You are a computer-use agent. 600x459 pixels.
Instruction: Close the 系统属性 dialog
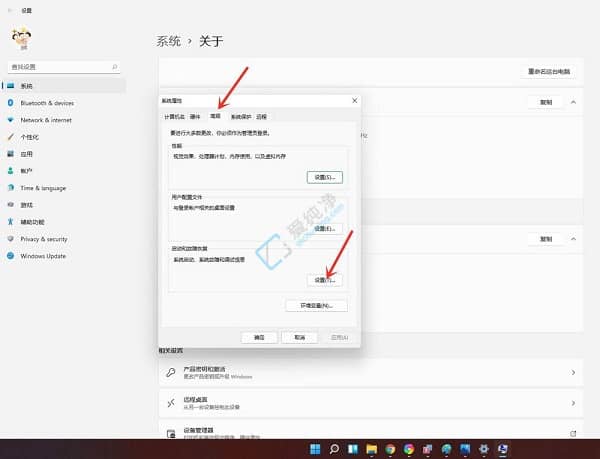(x=355, y=101)
